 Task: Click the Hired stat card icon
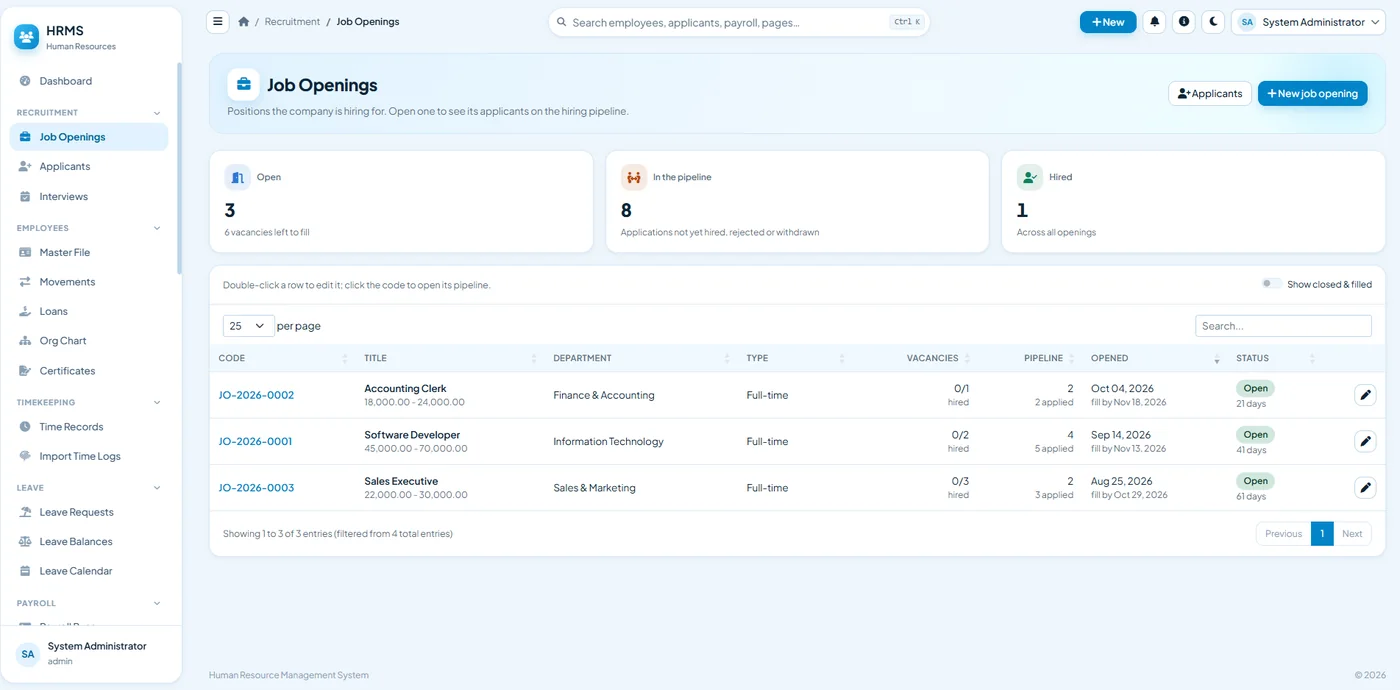(1030, 177)
